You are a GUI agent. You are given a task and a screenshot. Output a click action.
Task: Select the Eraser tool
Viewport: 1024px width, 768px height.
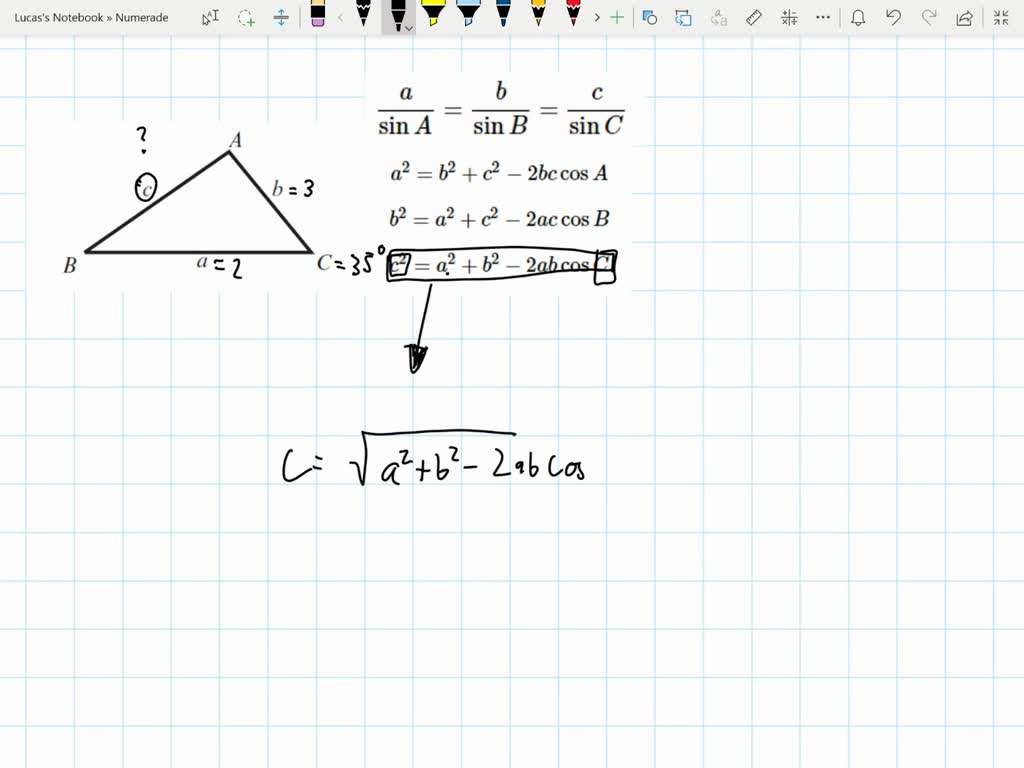tap(320, 17)
